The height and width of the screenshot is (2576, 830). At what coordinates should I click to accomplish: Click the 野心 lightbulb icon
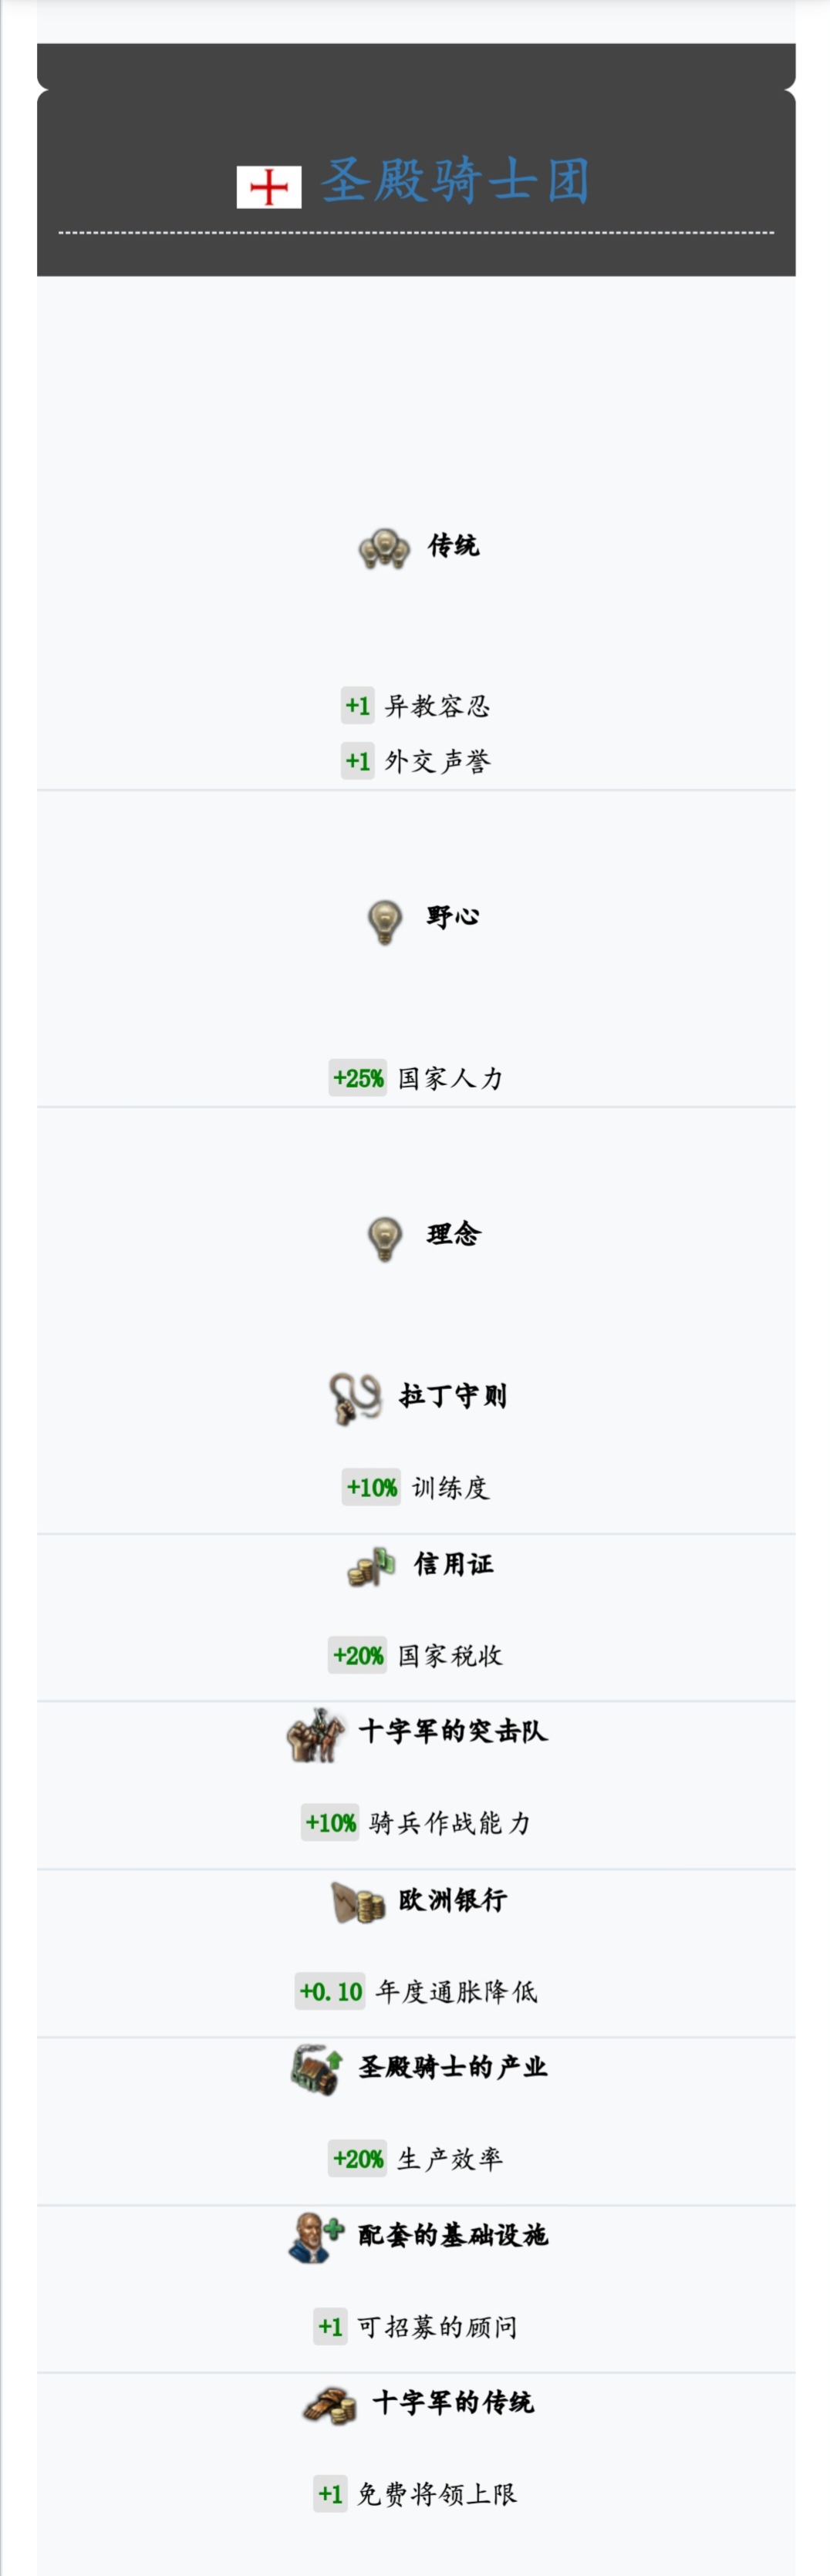click(385, 921)
